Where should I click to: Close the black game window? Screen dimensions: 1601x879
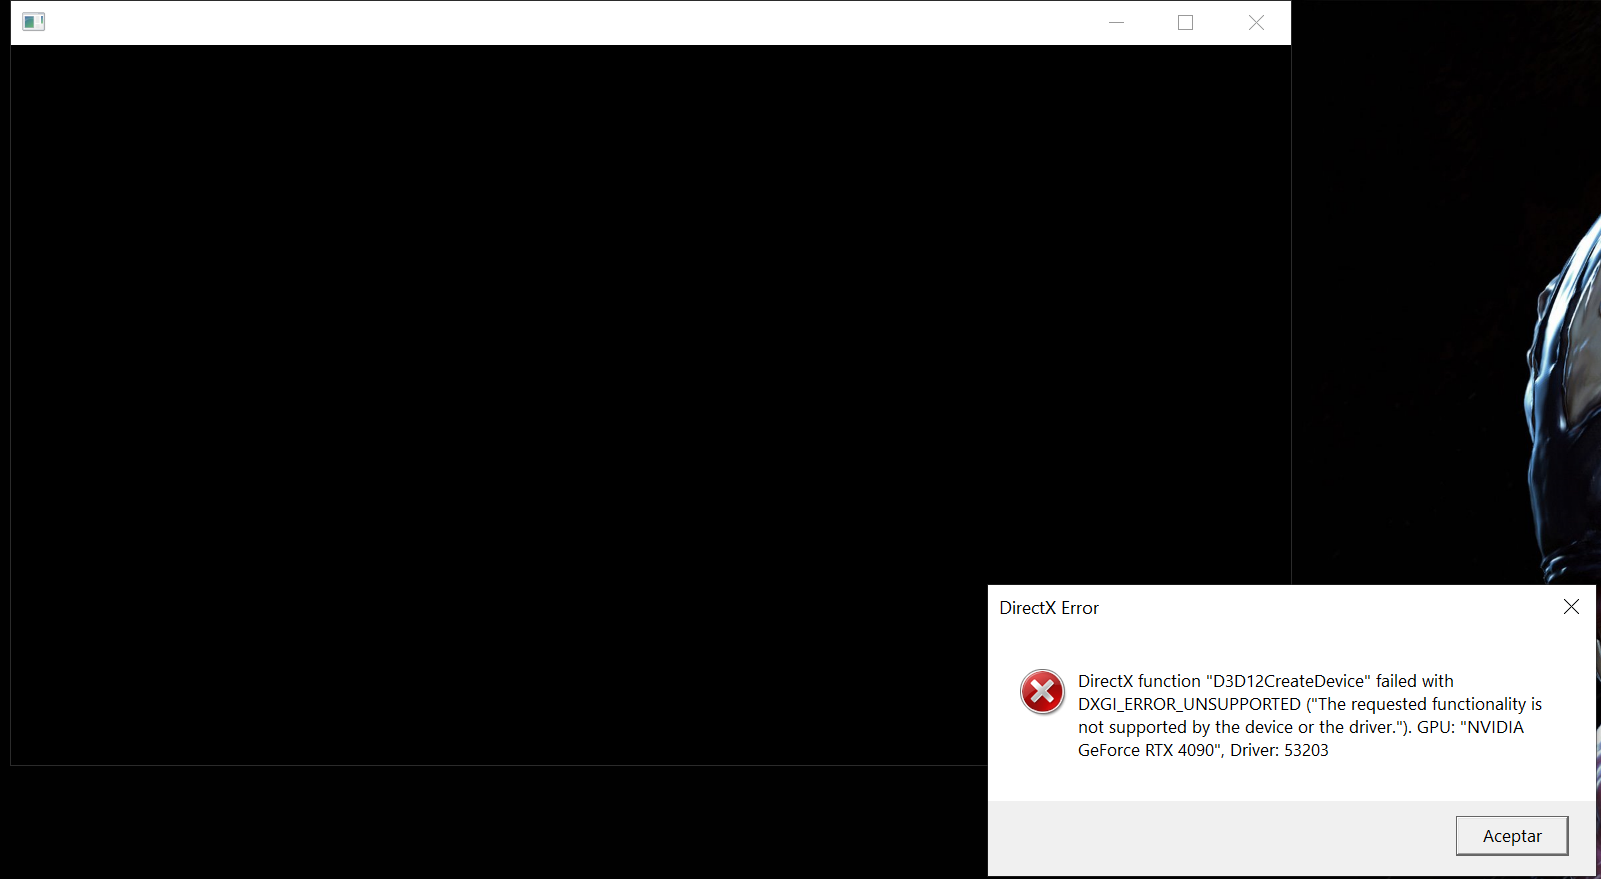(x=1256, y=22)
